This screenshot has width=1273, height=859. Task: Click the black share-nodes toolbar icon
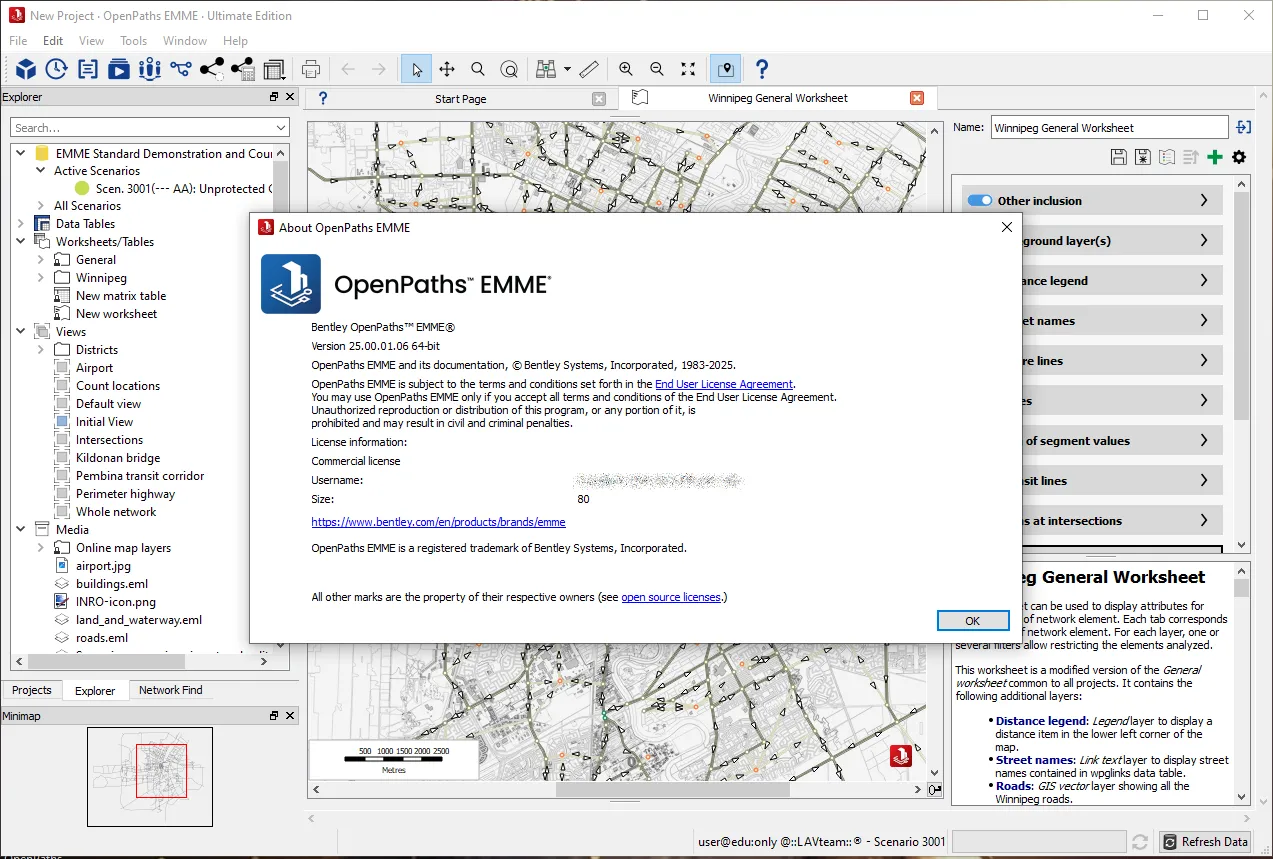tap(212, 69)
